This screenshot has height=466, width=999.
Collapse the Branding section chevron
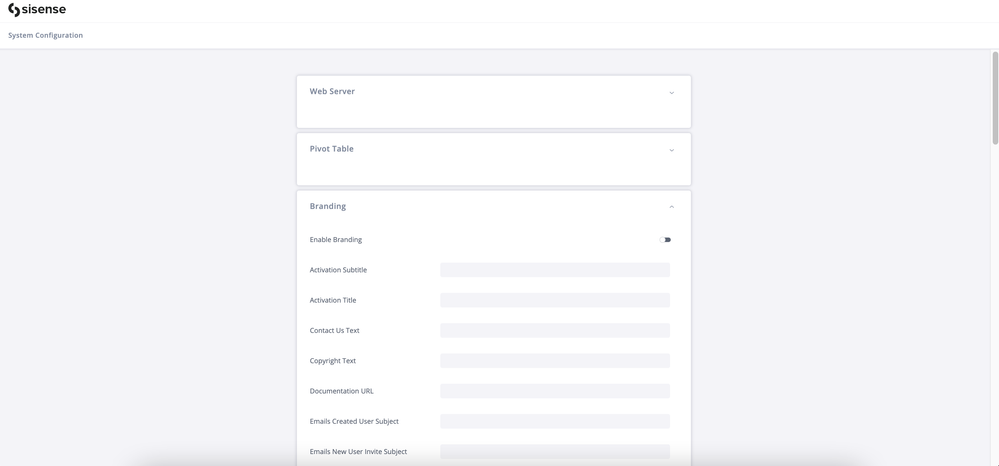coord(671,207)
